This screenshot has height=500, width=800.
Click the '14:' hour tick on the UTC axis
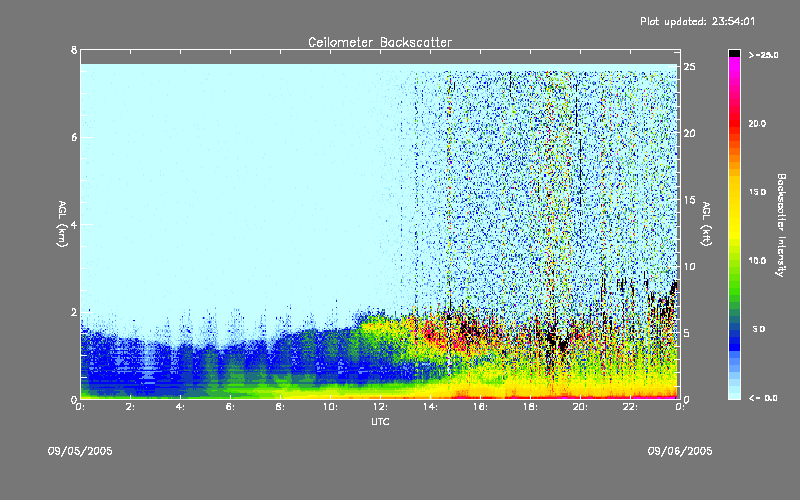[431, 407]
